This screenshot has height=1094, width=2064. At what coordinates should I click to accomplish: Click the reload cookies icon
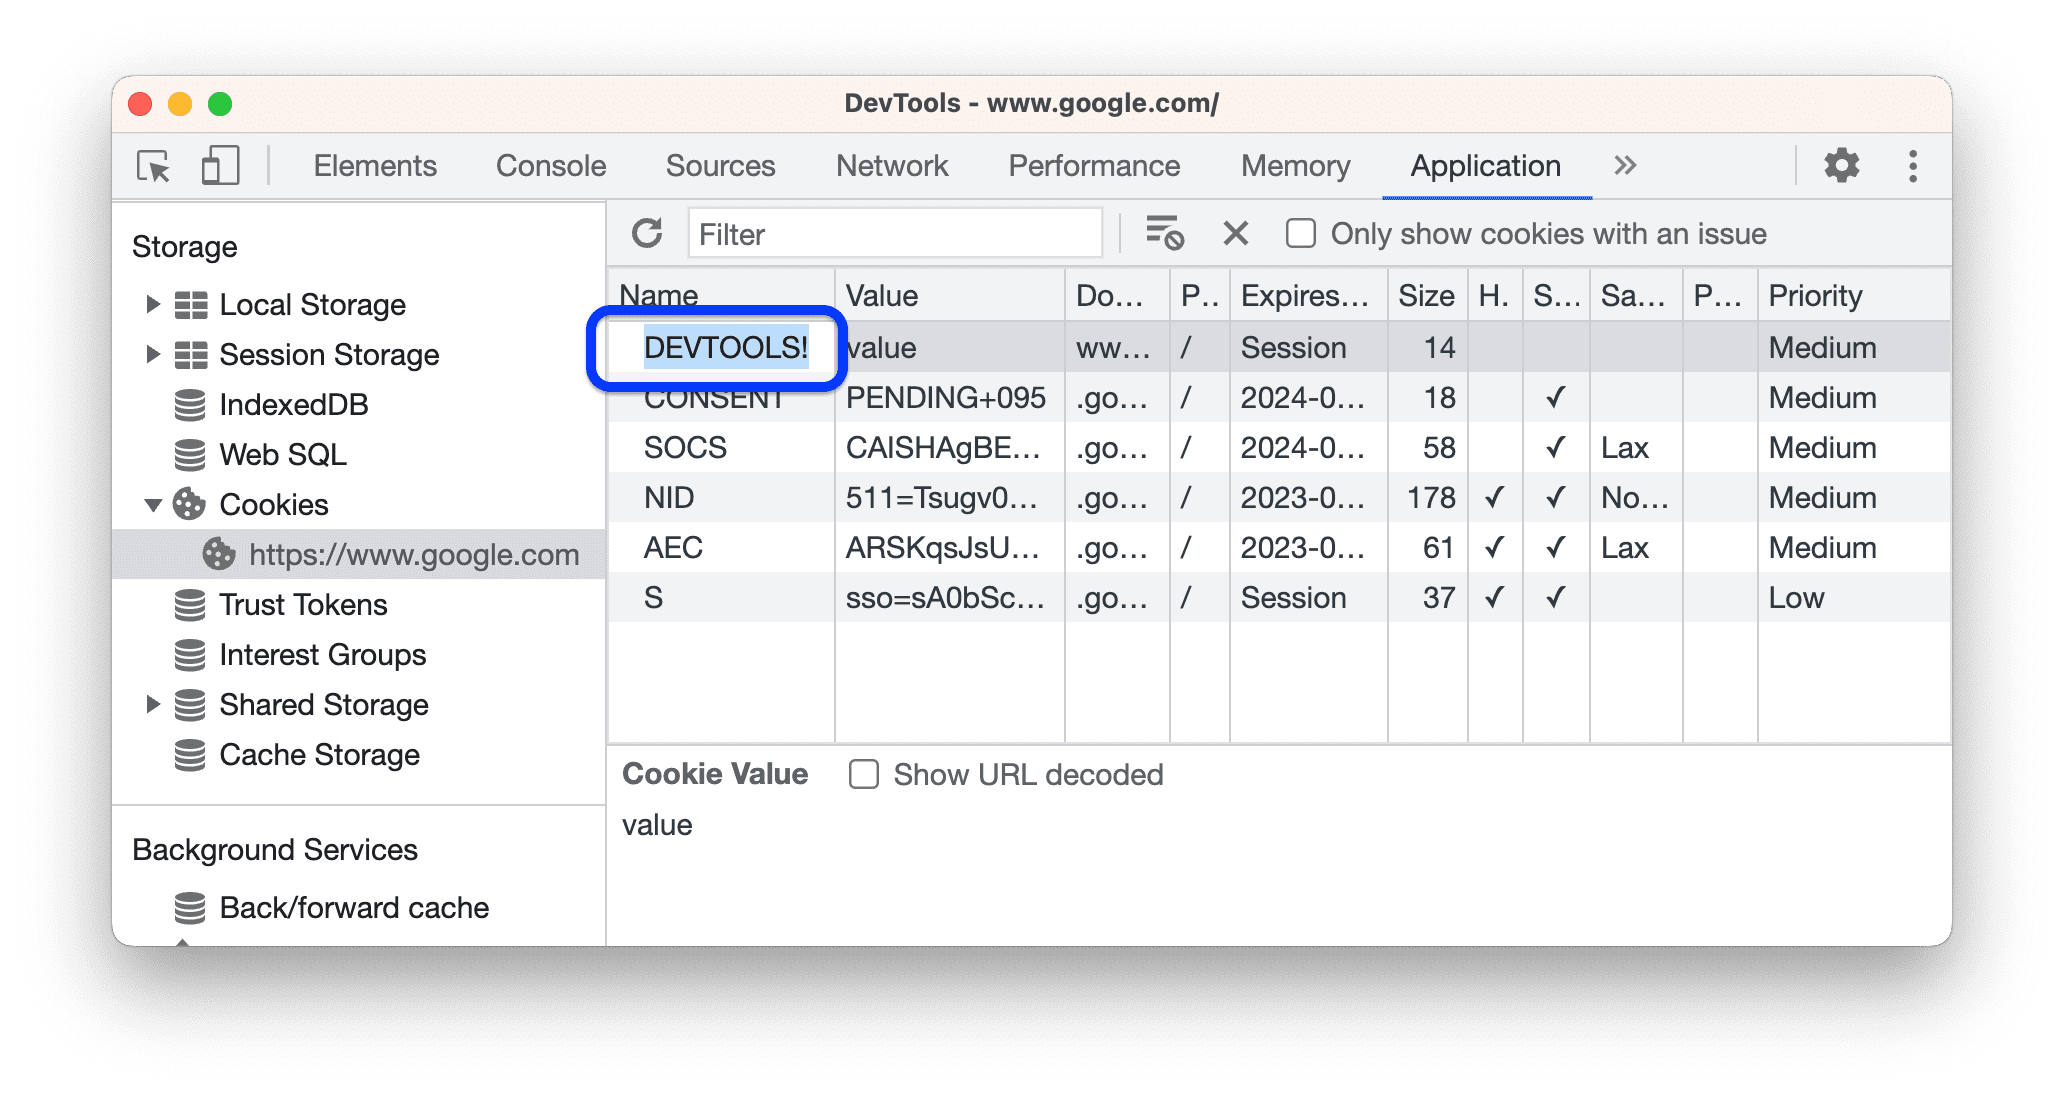(x=647, y=234)
